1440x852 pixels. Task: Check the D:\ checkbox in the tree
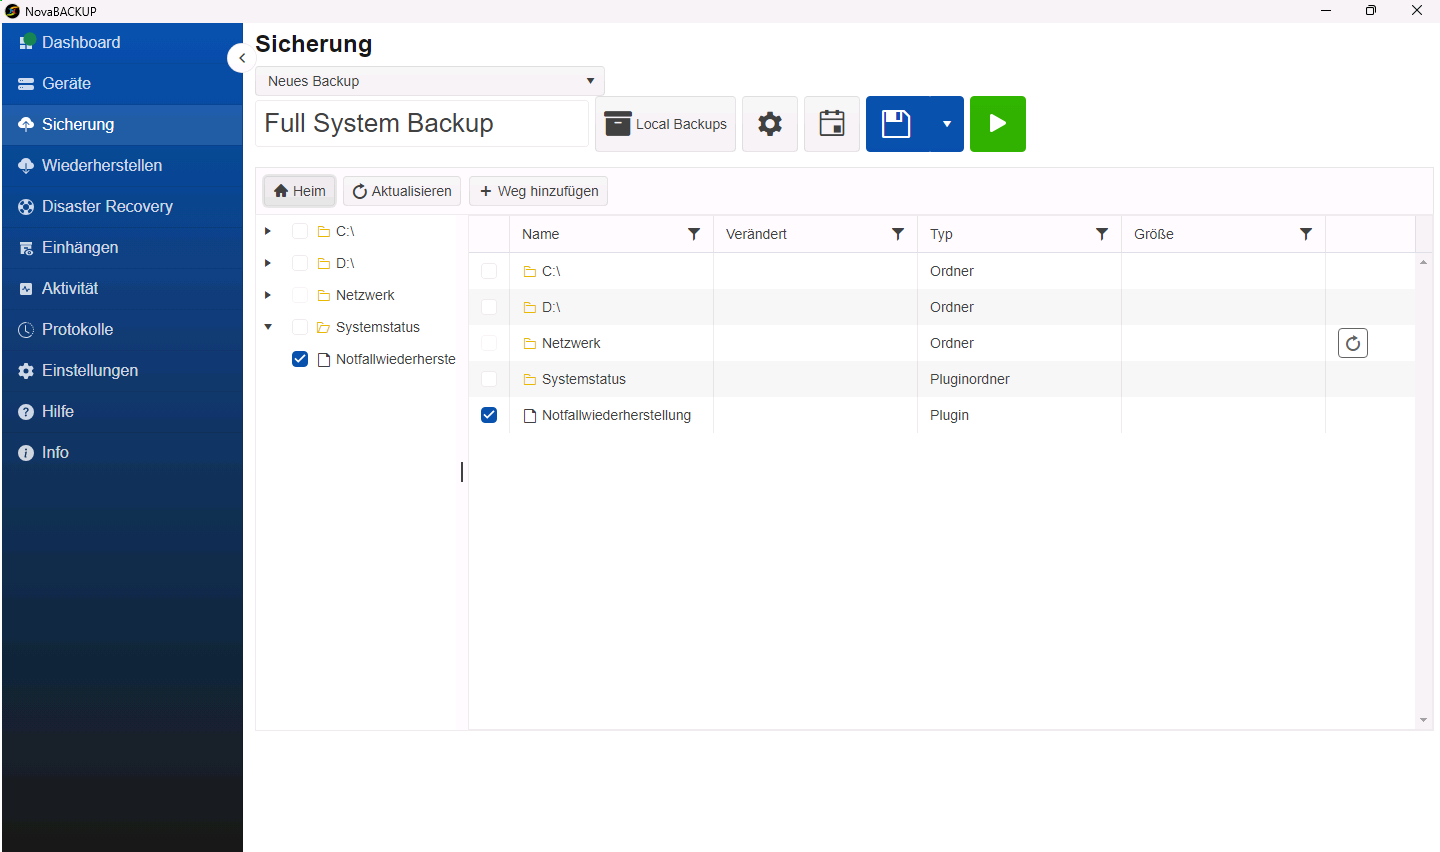point(300,263)
